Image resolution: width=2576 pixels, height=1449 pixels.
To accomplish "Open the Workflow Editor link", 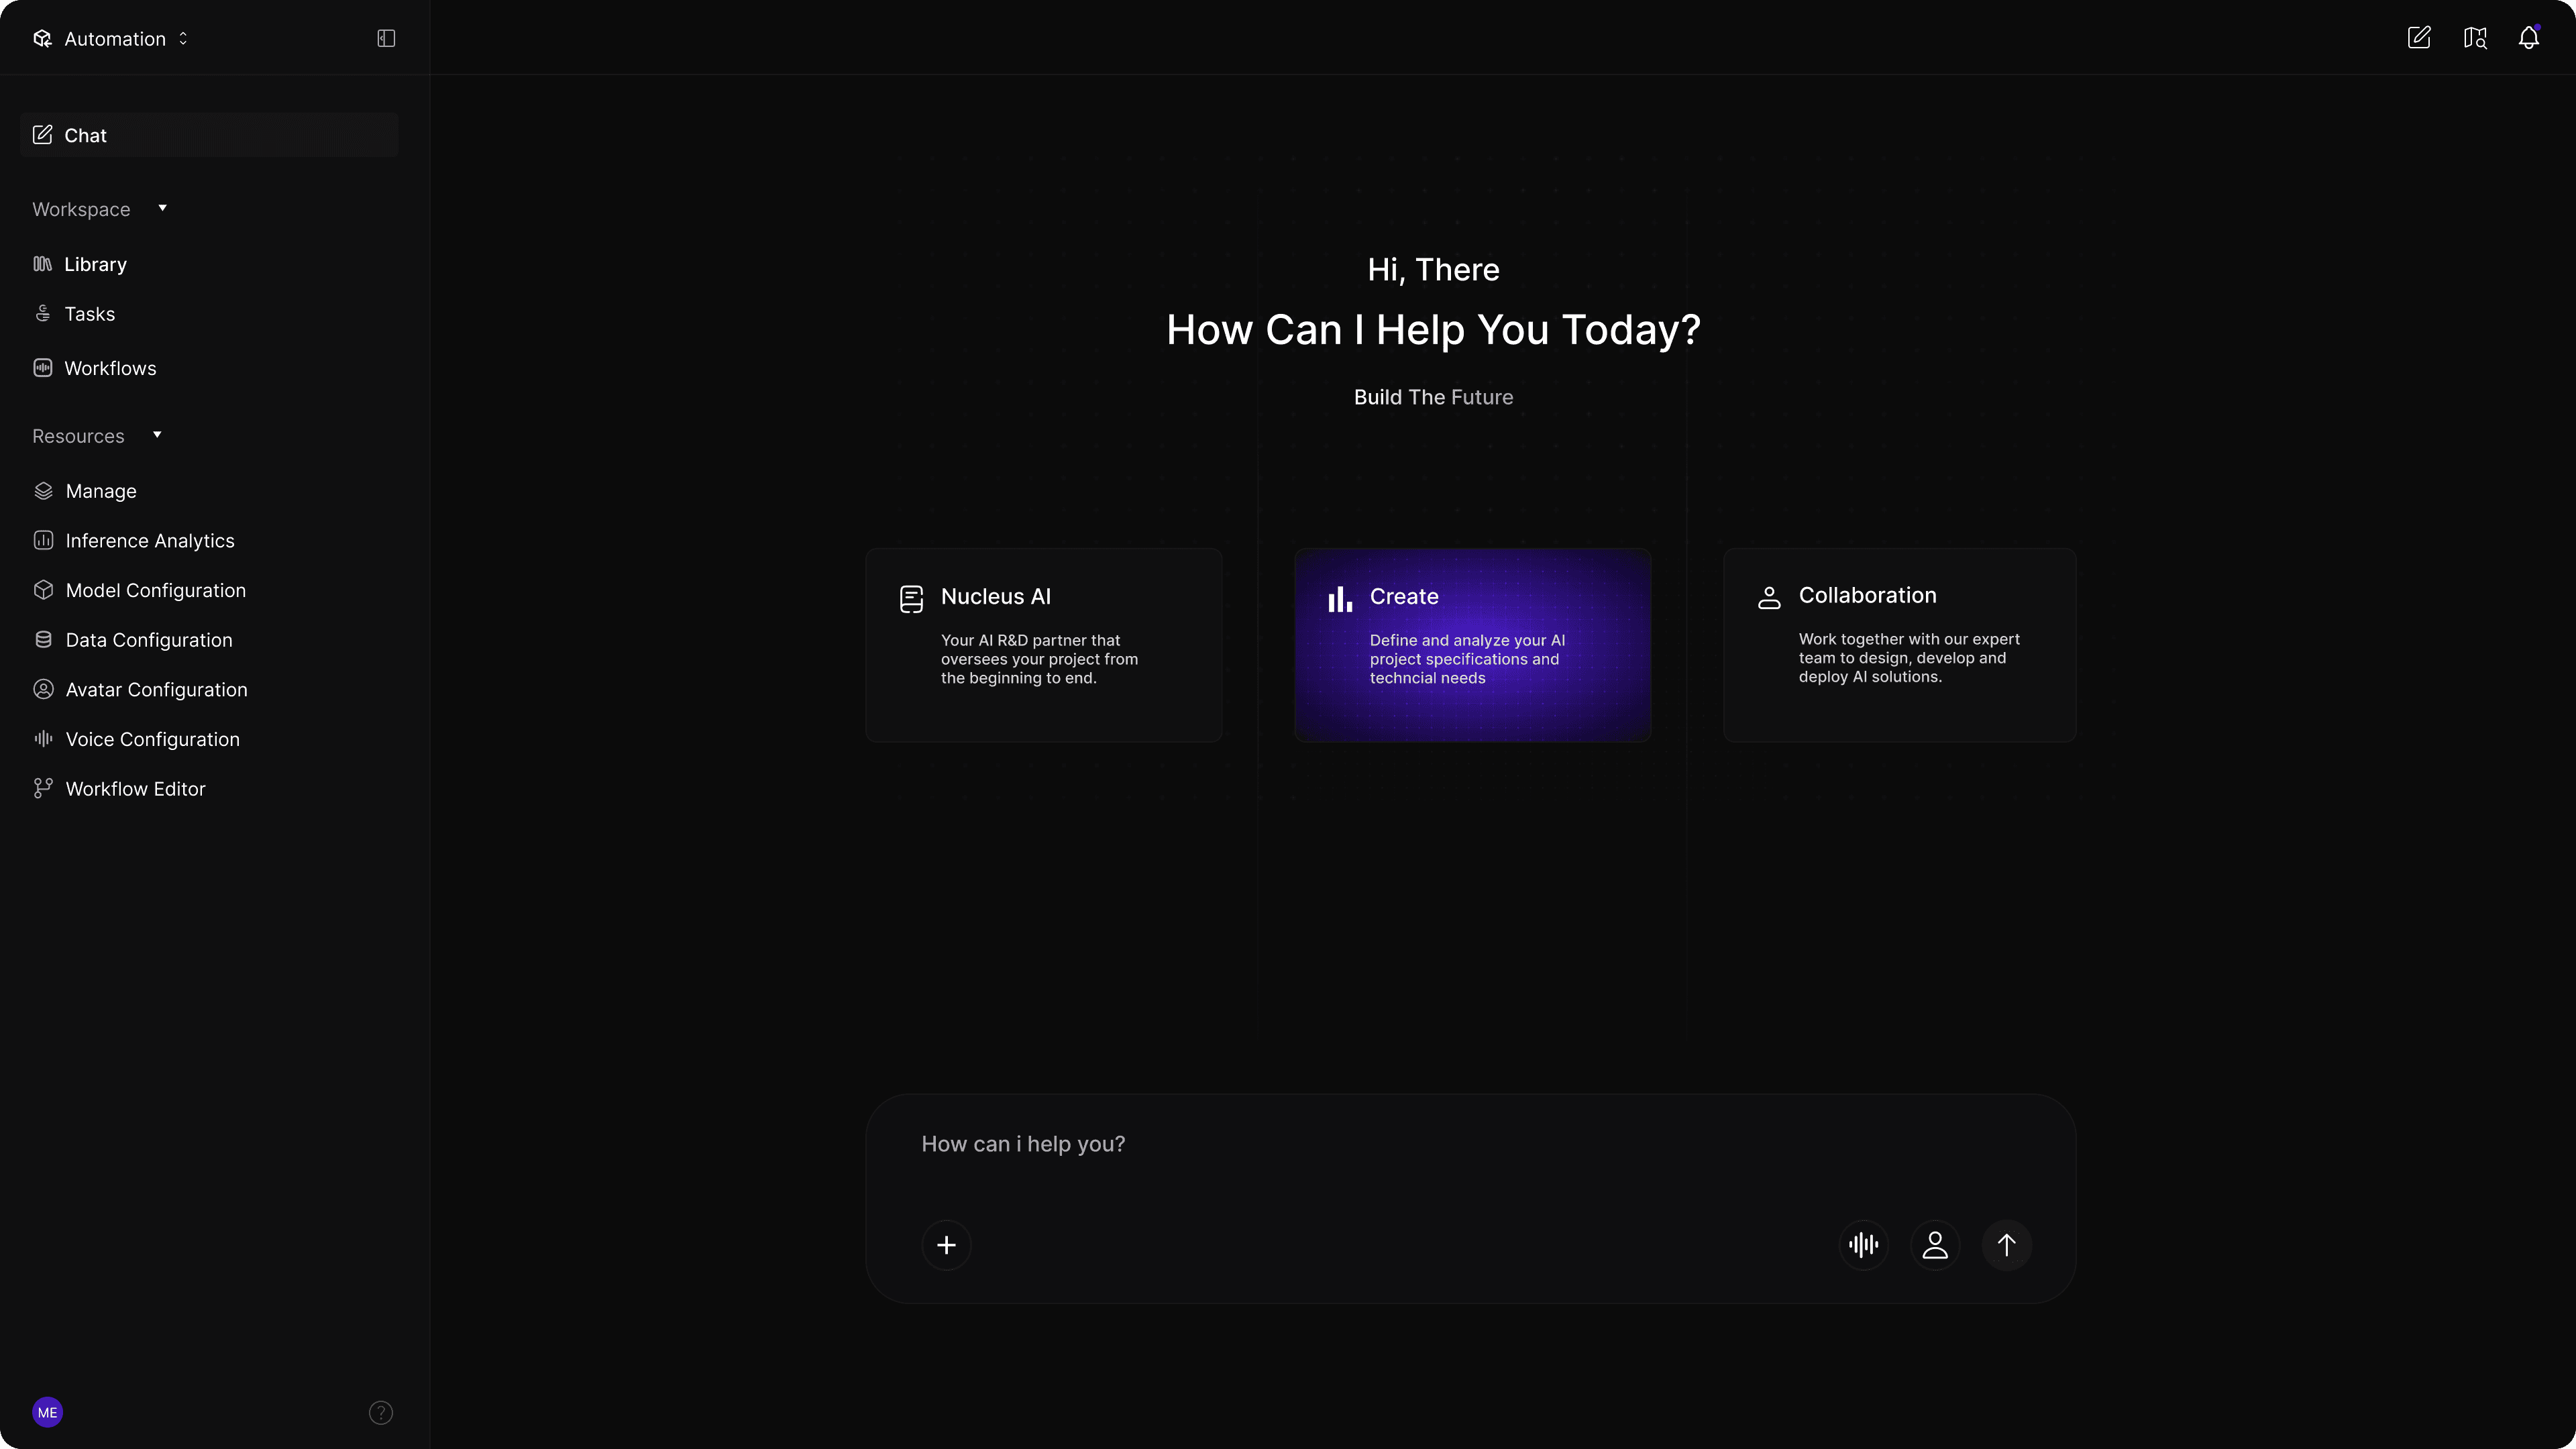I will click(135, 789).
